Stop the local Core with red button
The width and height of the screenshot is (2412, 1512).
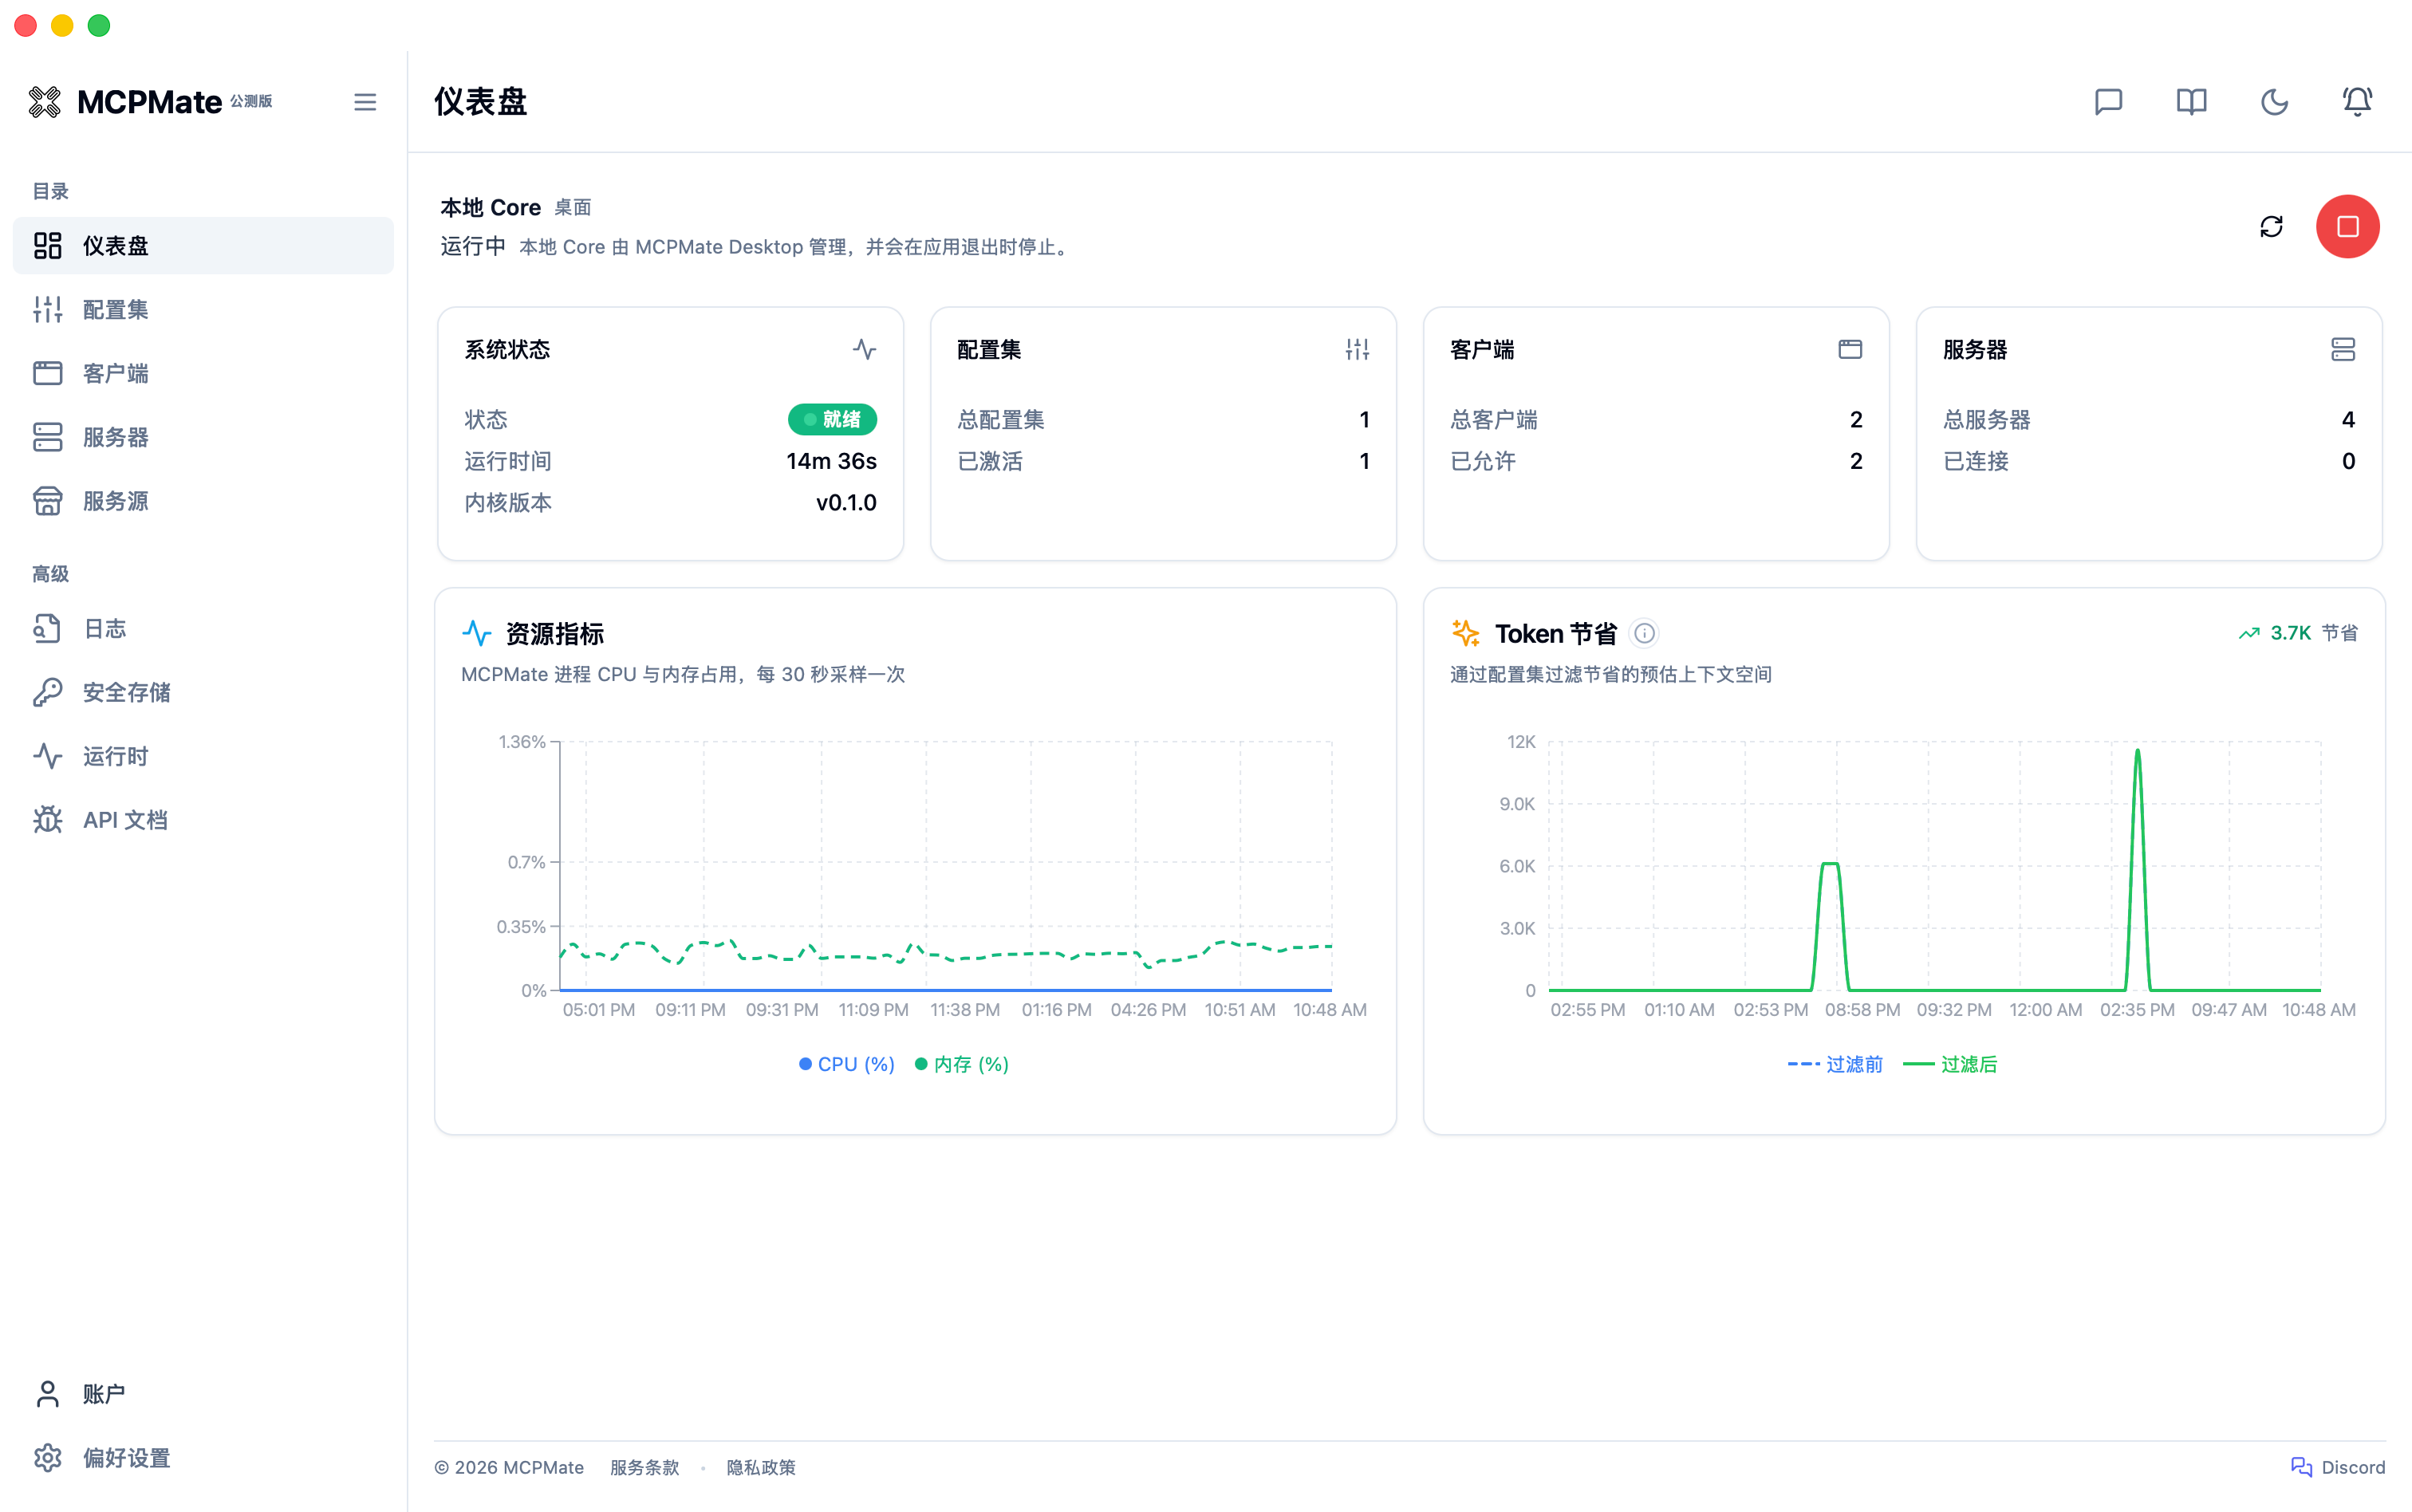[2347, 227]
